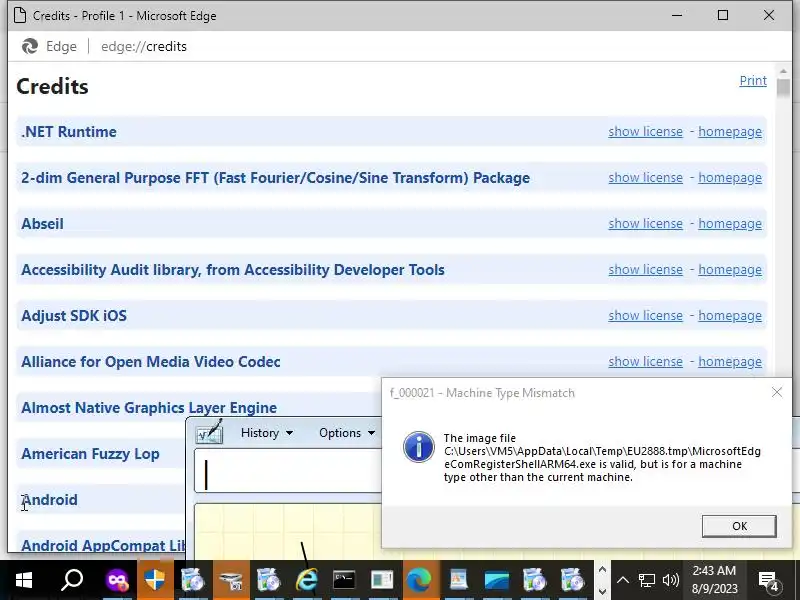Click "Accessibility Audit library" entry title
800x600 pixels.
[x=233, y=269]
